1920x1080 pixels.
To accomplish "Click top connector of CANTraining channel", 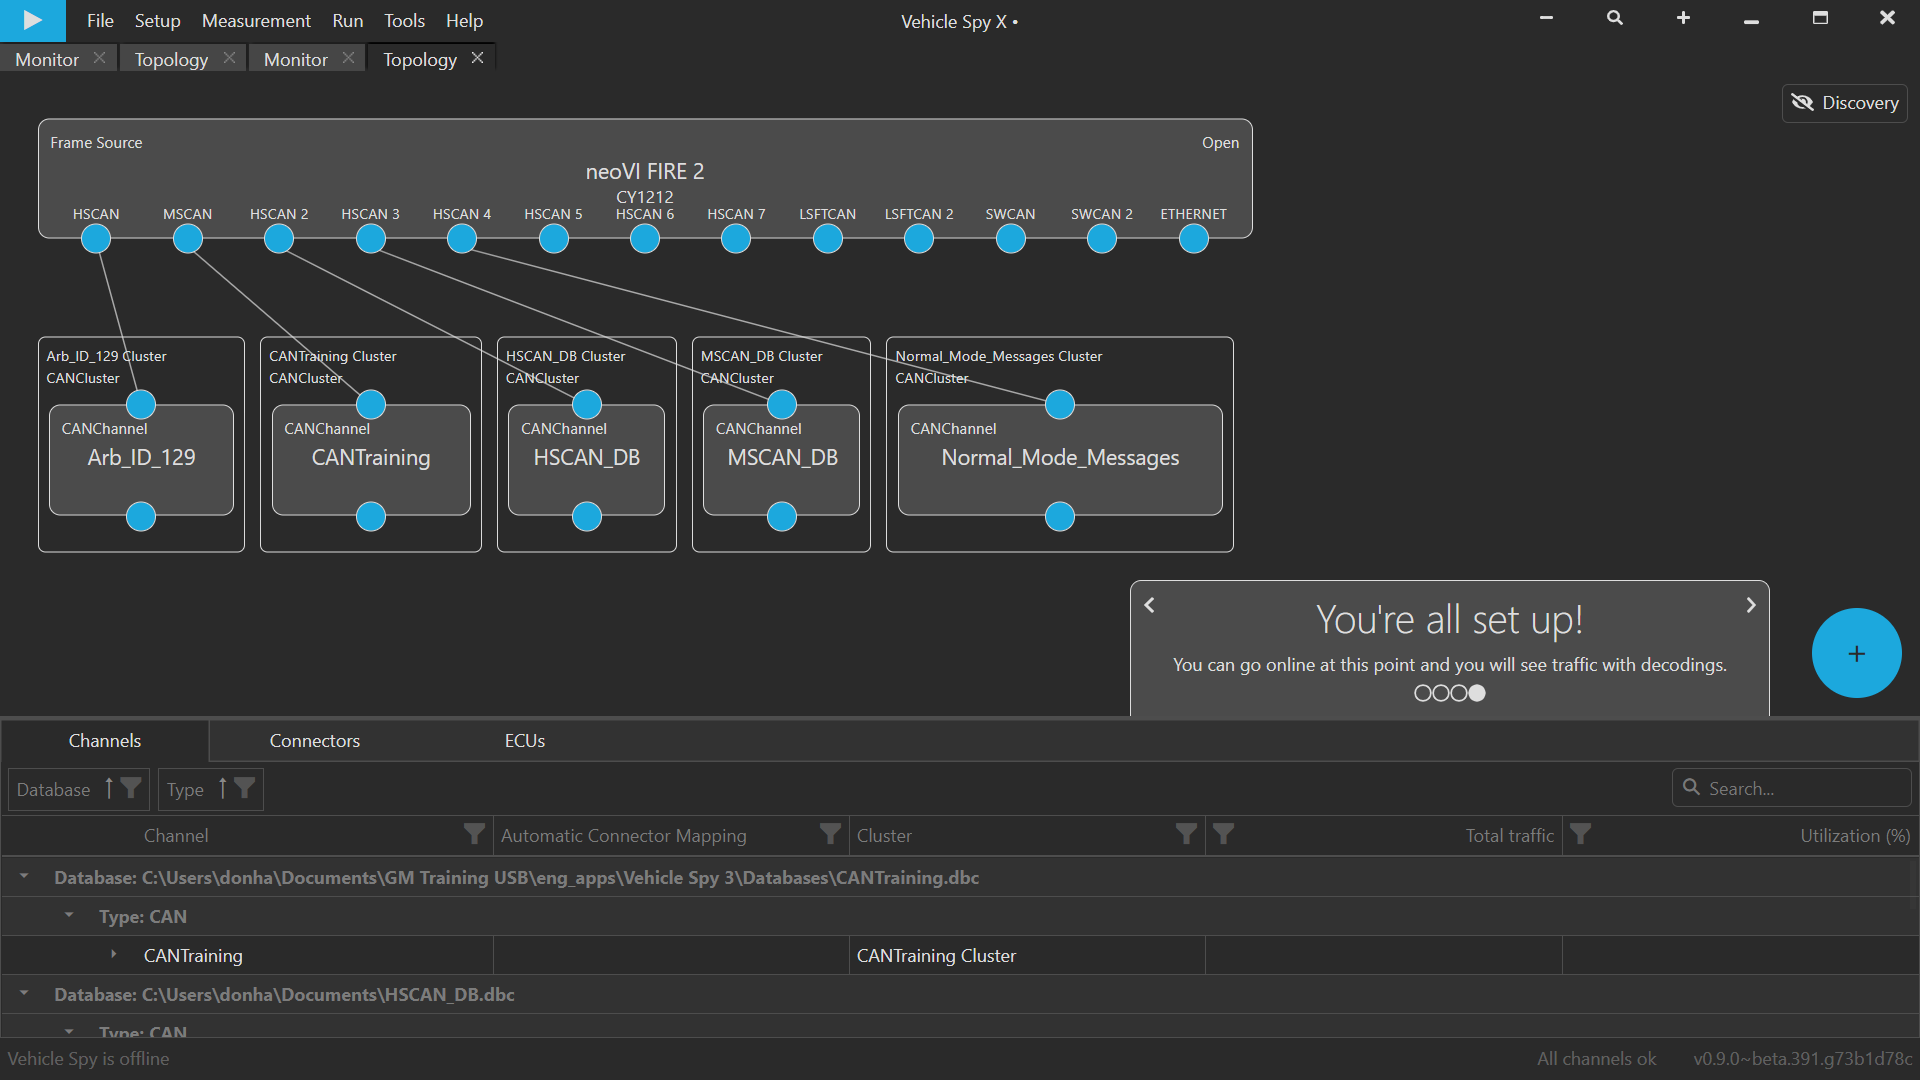I will click(371, 405).
